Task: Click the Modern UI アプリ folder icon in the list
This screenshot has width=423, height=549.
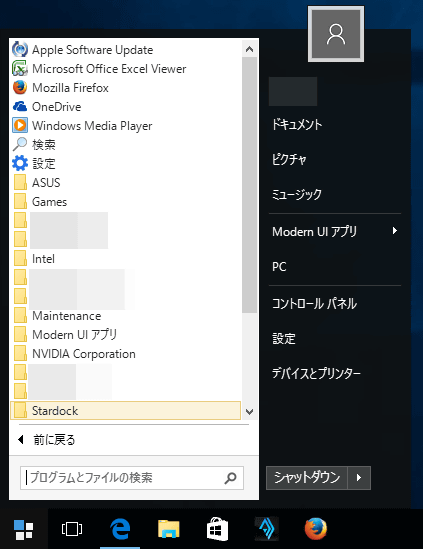Action: pos(21,334)
